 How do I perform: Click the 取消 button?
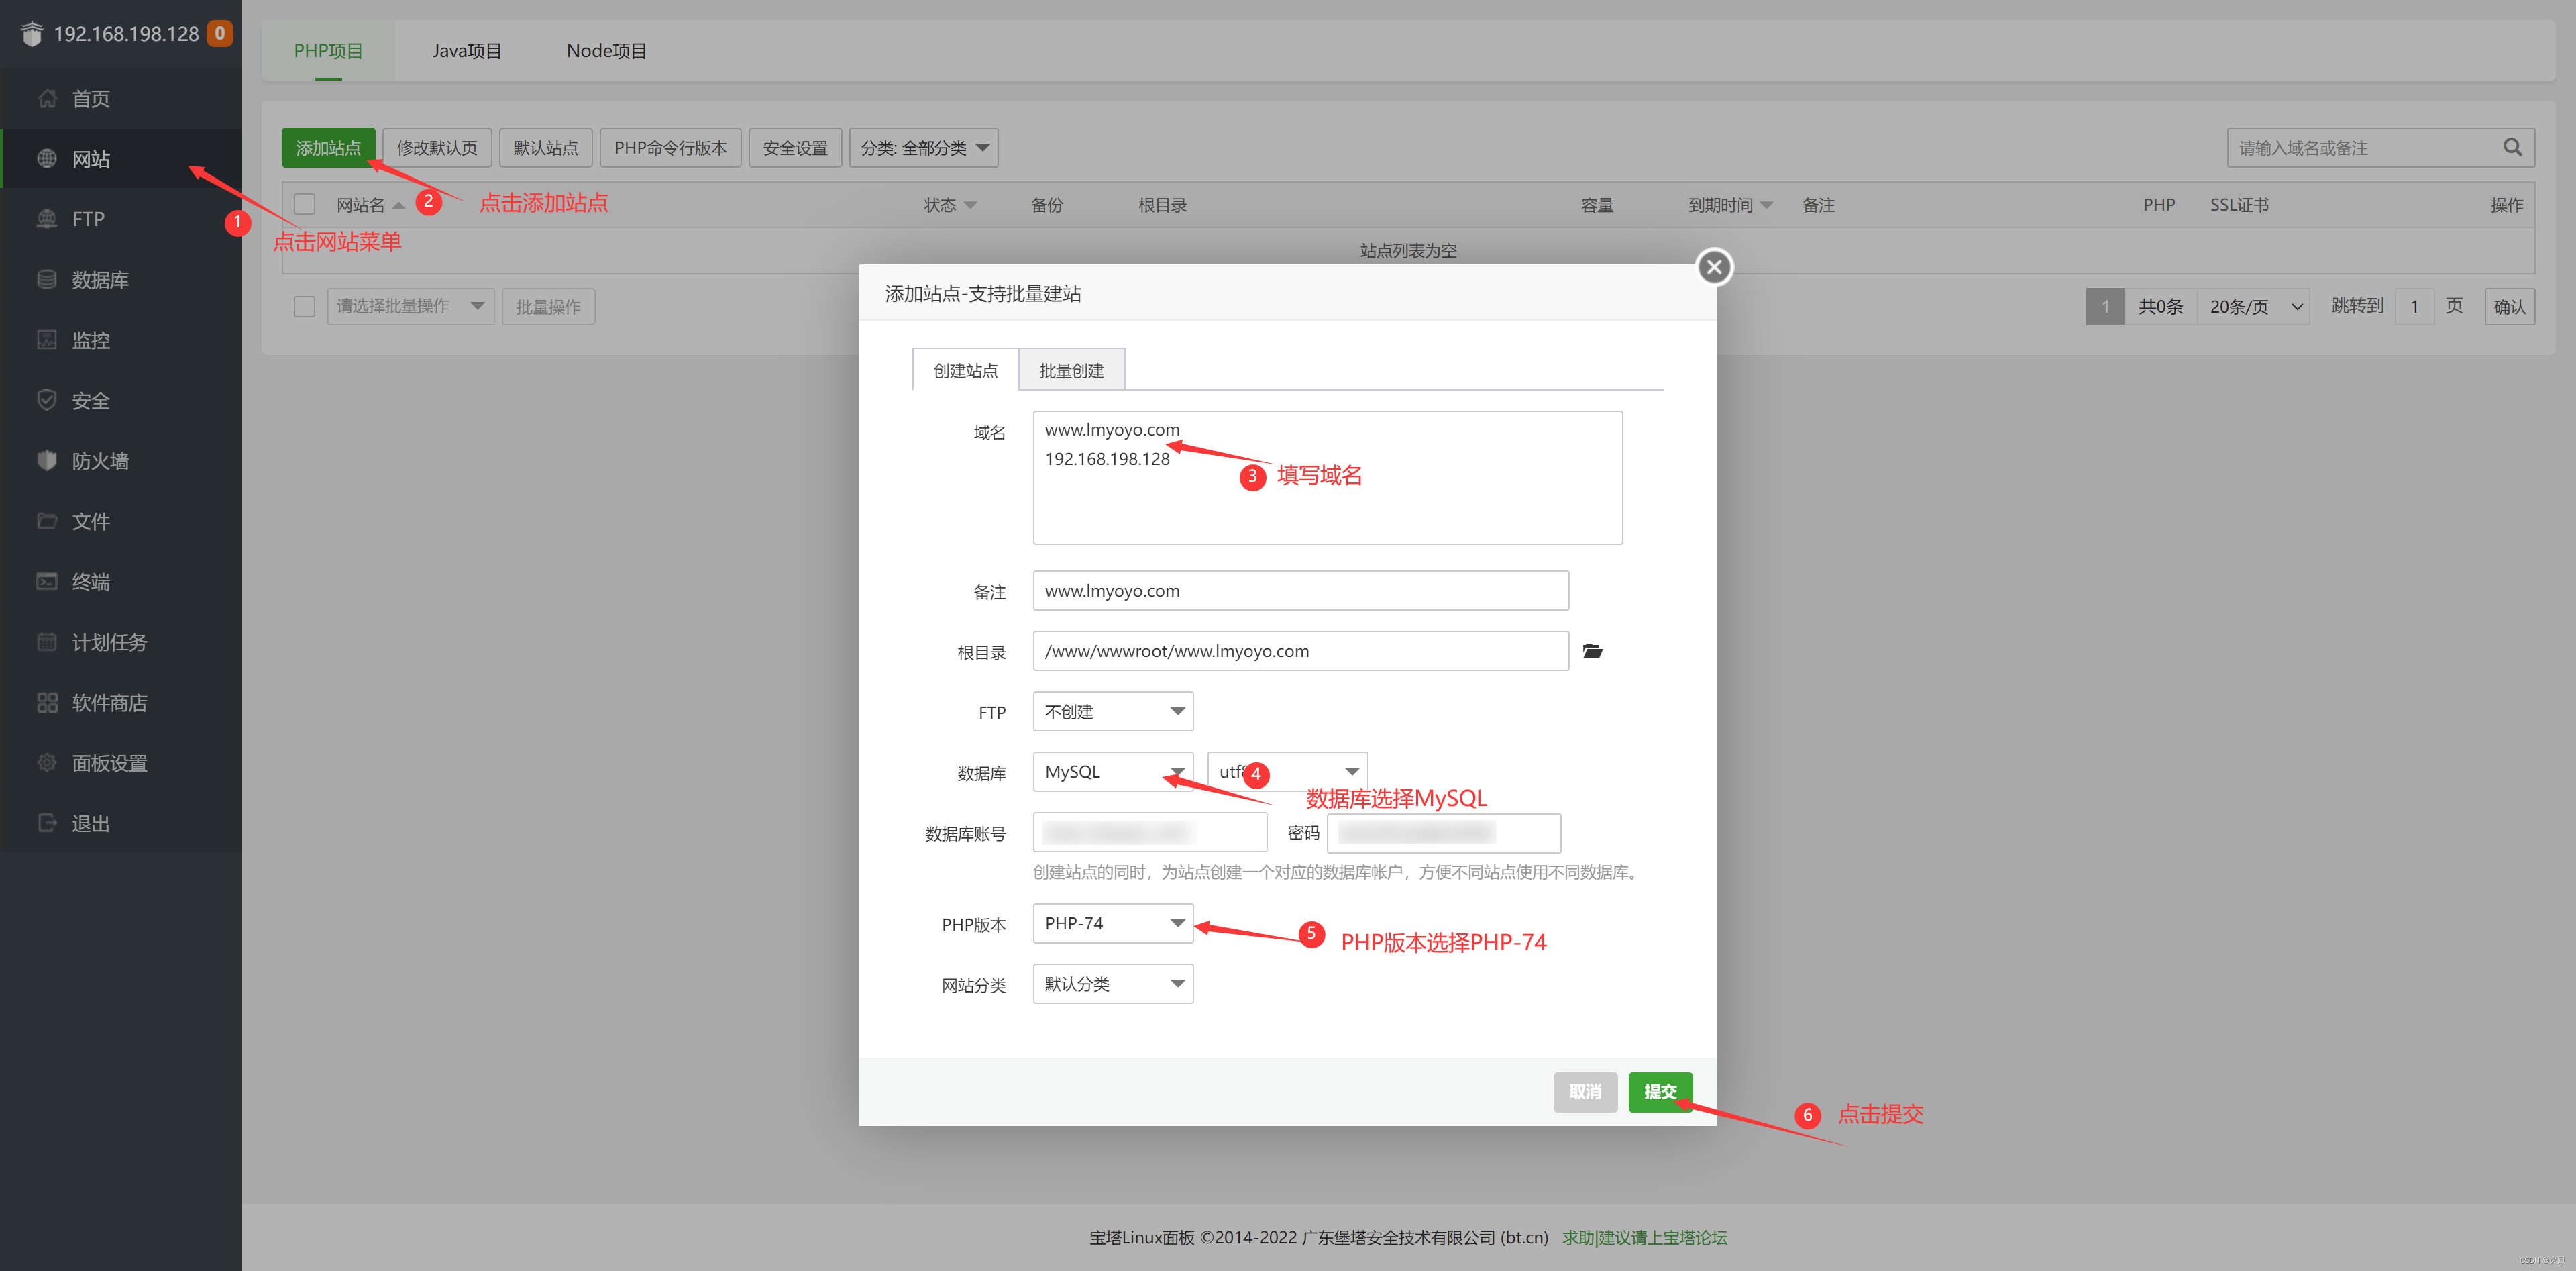[1585, 1091]
